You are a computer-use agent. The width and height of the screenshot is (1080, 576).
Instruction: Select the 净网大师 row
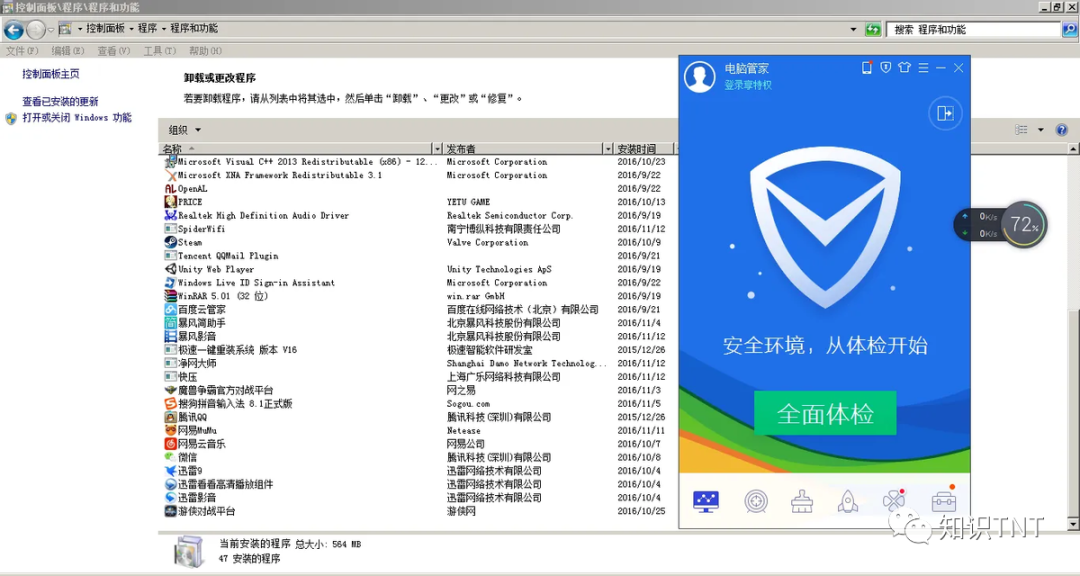419,364
